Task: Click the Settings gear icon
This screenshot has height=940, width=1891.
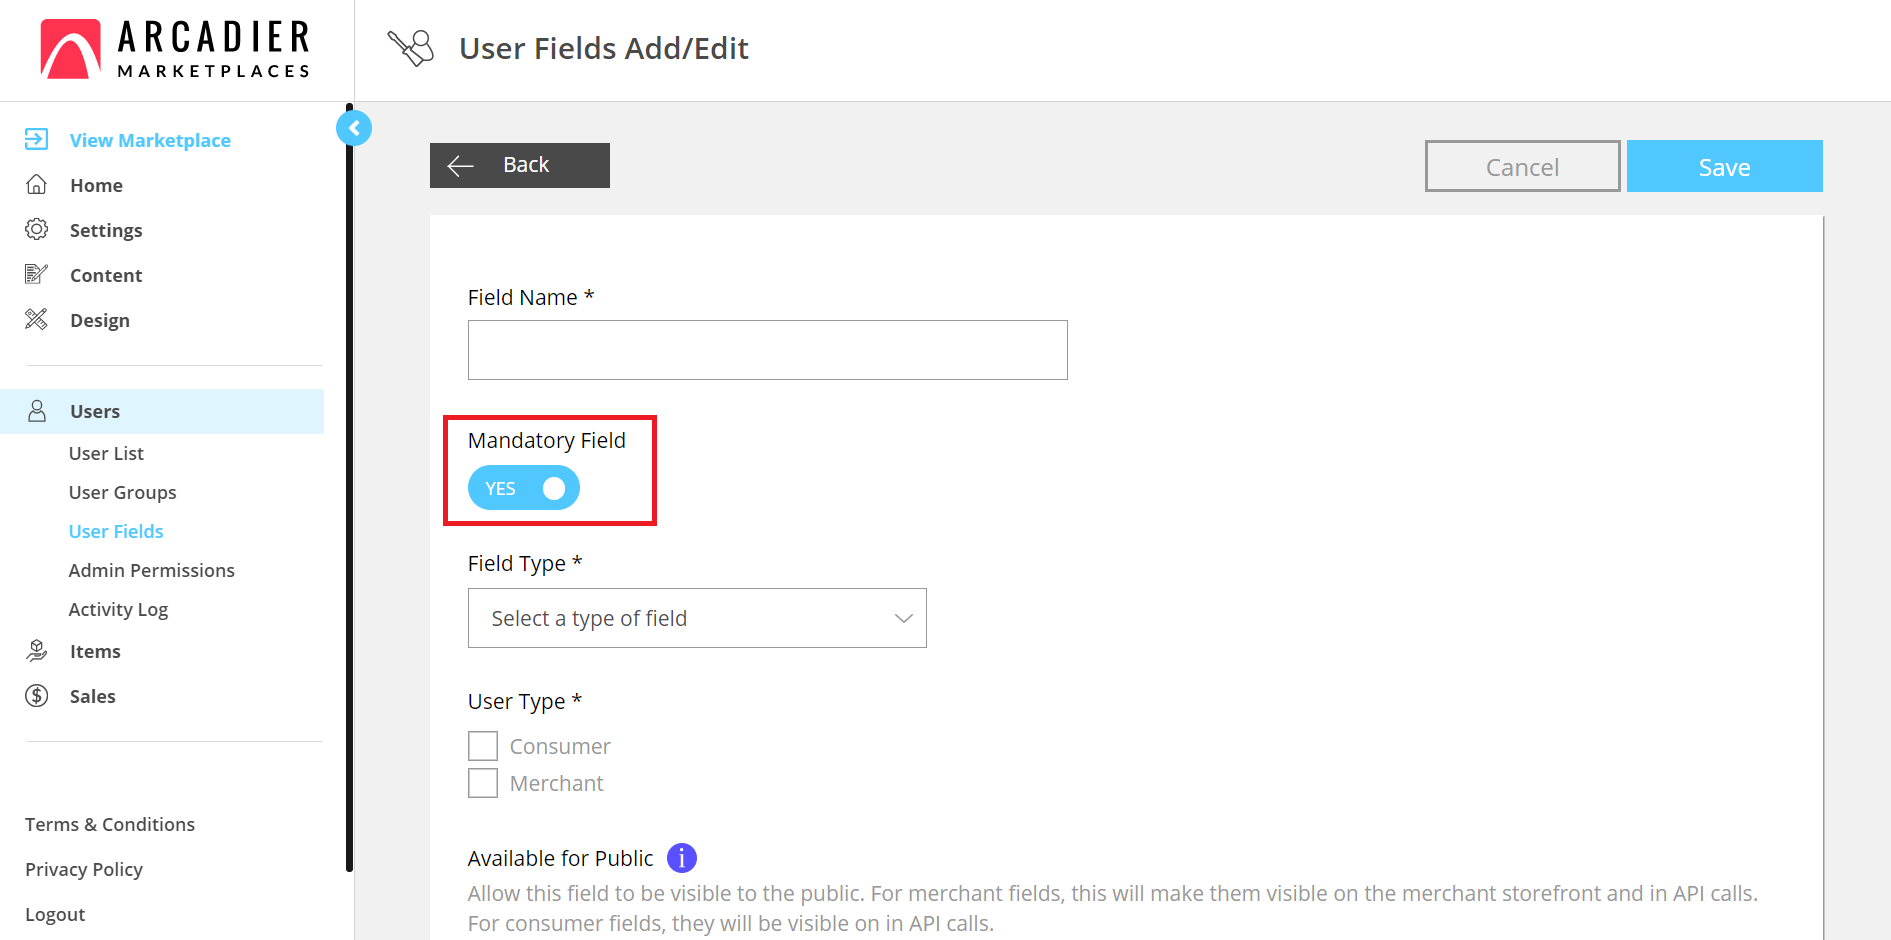Action: [36, 229]
